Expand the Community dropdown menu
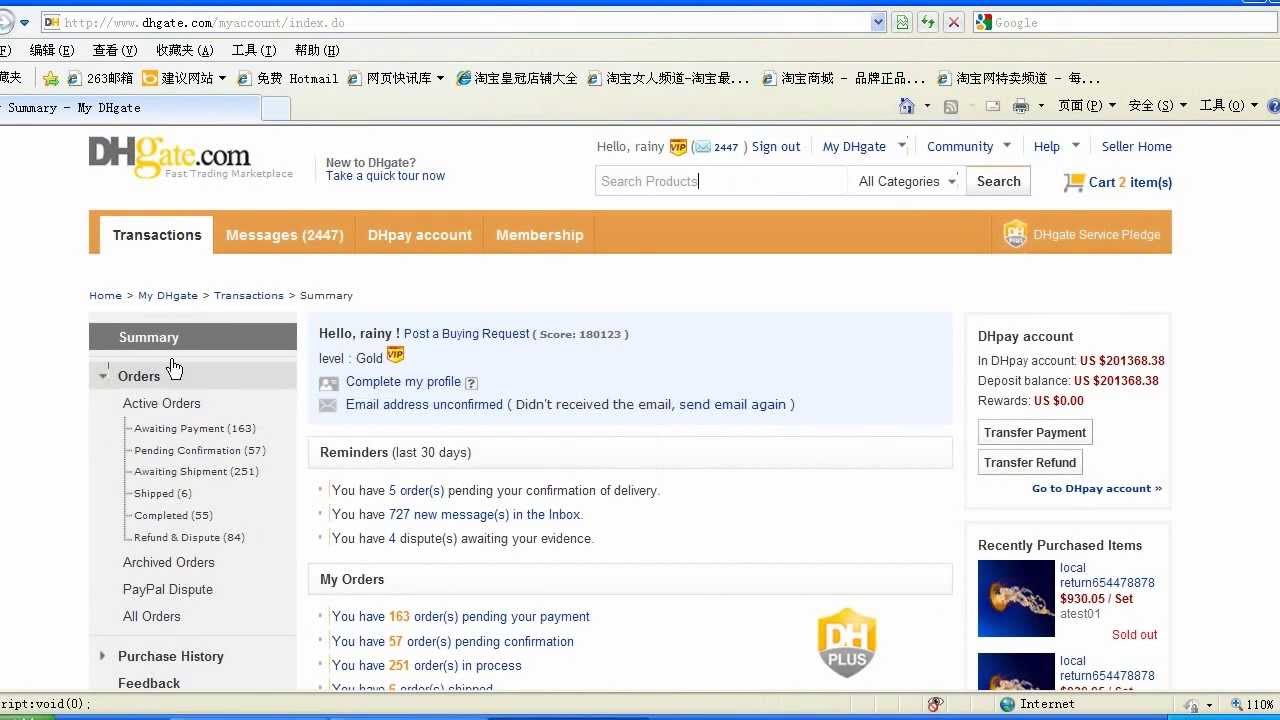Image resolution: width=1280 pixels, height=720 pixels. (1007, 146)
